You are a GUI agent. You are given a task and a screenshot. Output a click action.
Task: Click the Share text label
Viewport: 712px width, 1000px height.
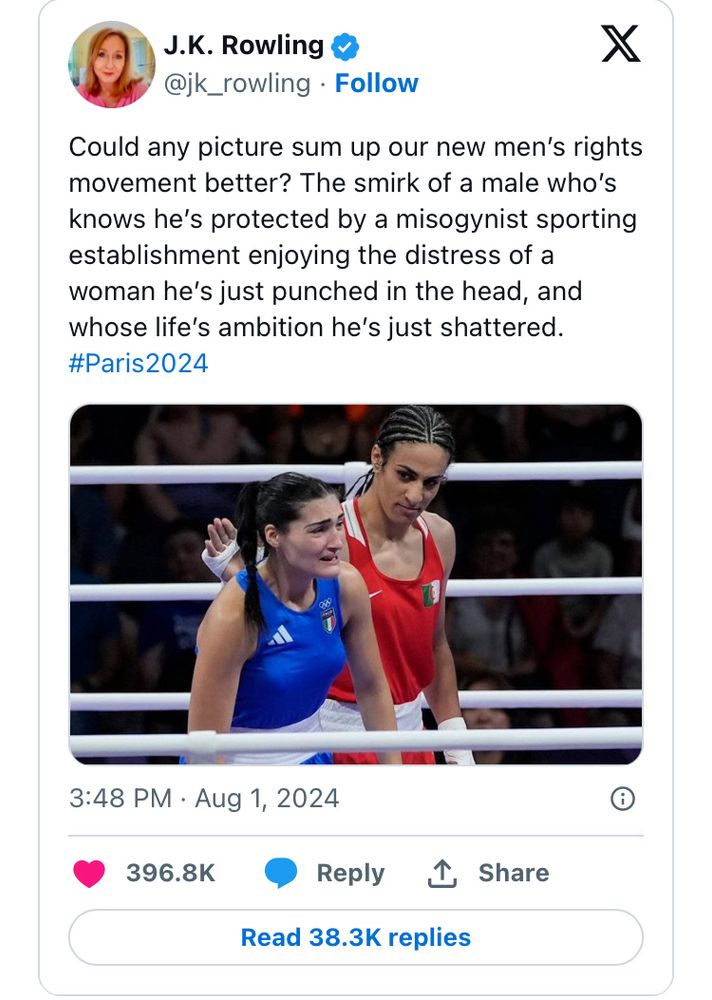[x=513, y=873]
